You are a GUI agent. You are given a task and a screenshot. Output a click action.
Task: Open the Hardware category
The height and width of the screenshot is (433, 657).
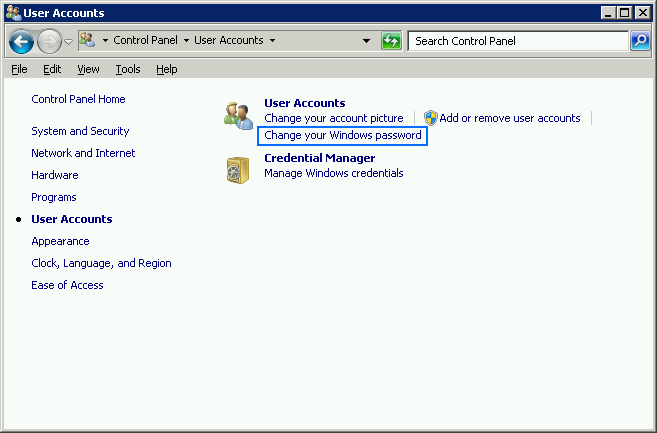[x=55, y=175]
